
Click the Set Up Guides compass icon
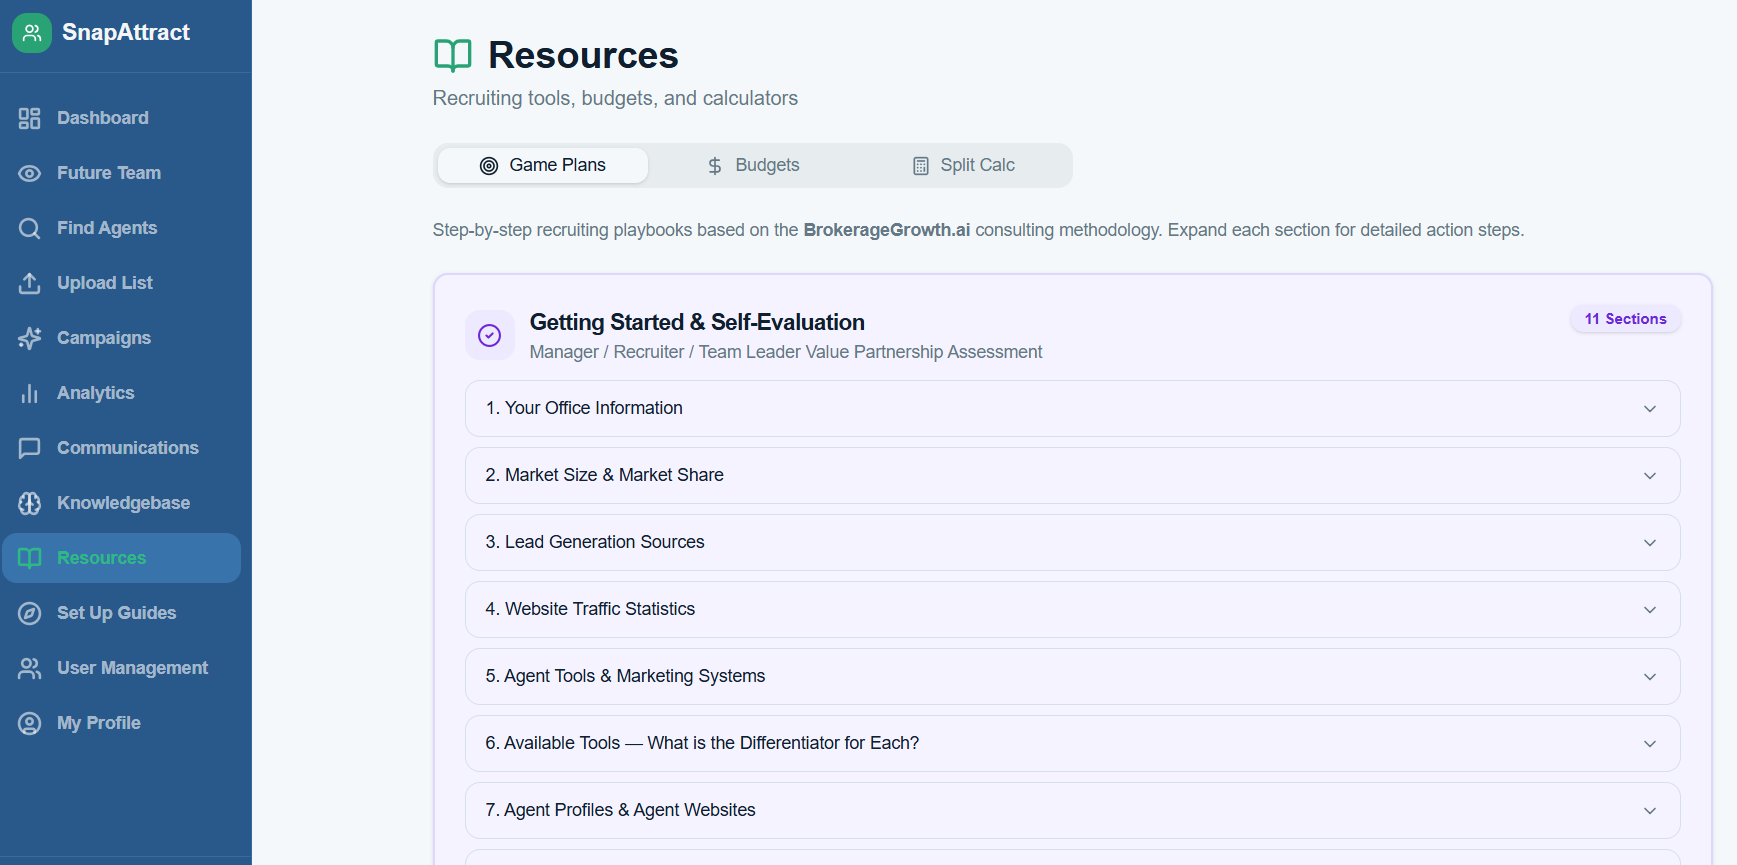tap(30, 613)
